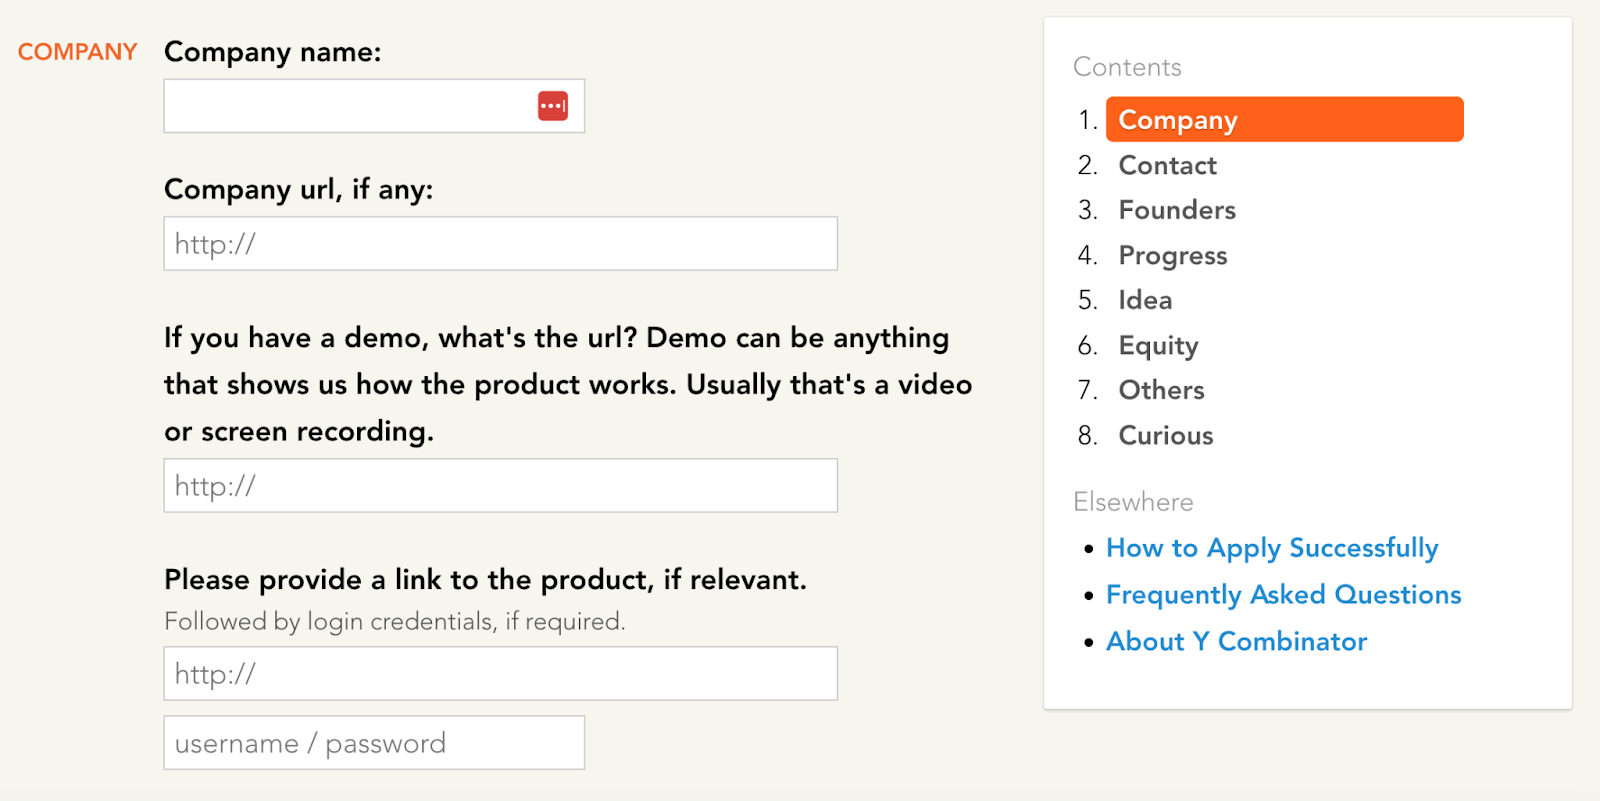
Task: Open the How to Apply Successfully link
Action: 1272,548
